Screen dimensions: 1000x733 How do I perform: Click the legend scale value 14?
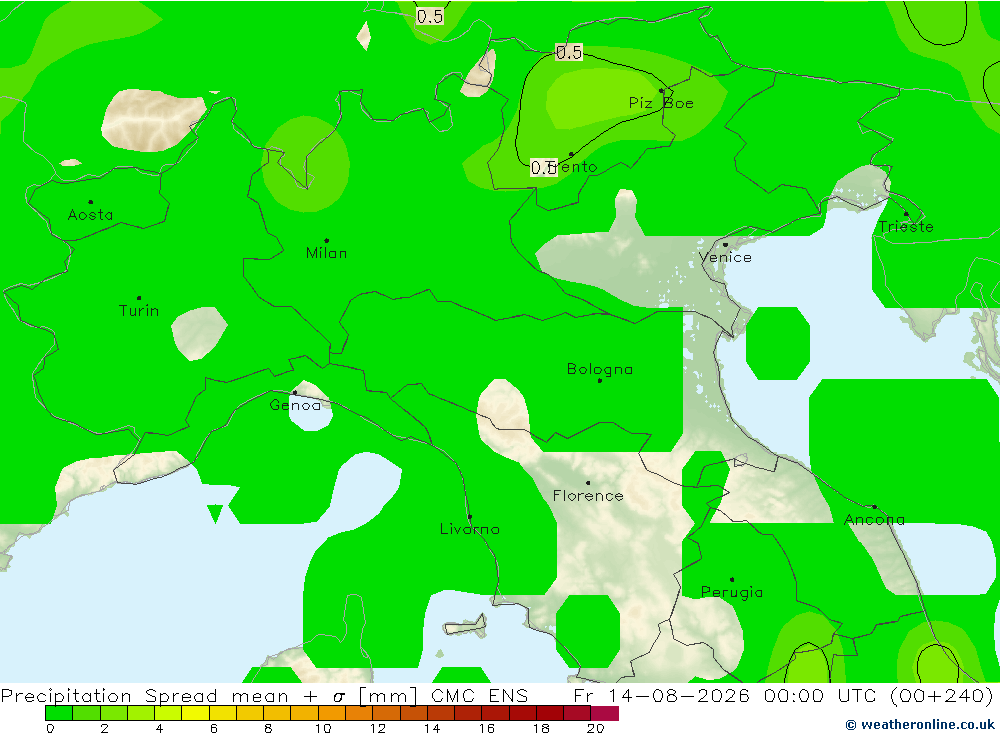432,728
